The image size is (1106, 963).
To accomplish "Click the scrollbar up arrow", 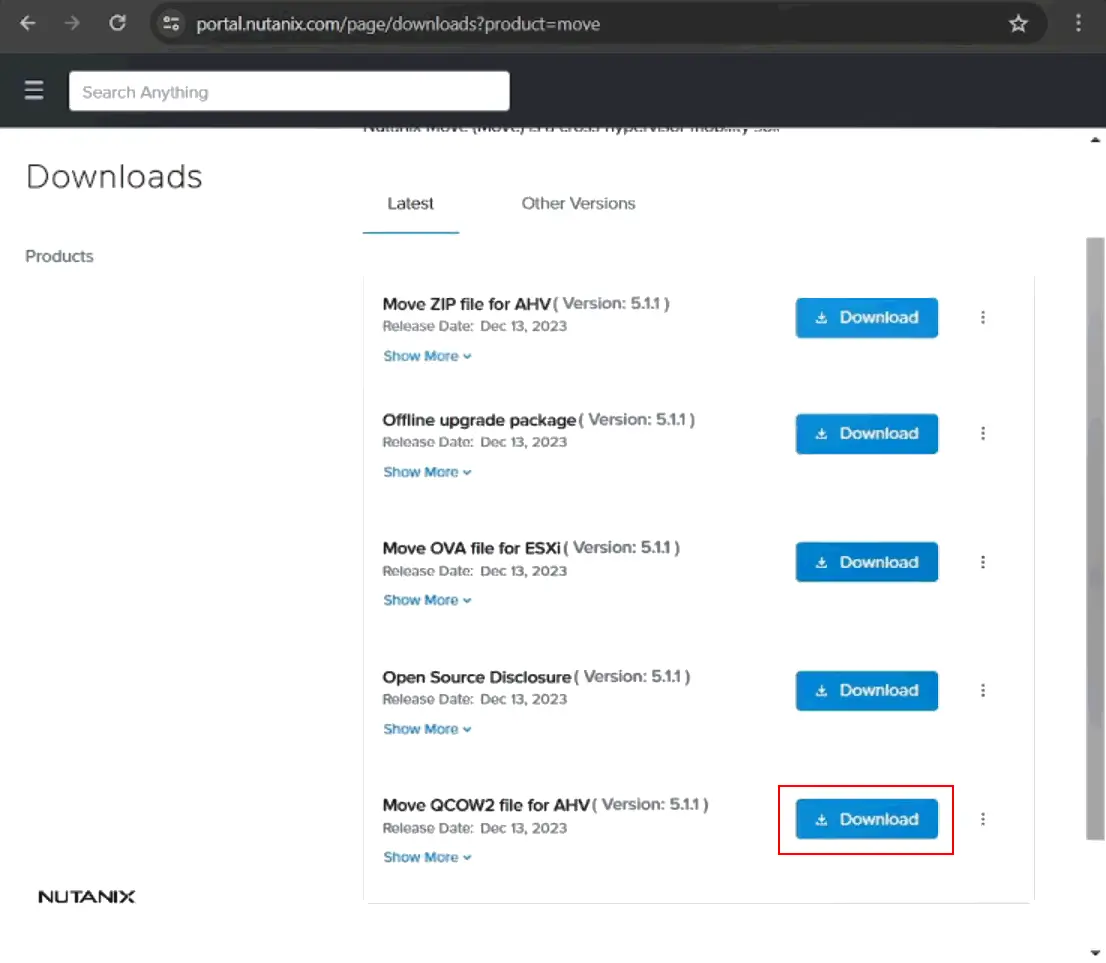I will pos(1095,140).
